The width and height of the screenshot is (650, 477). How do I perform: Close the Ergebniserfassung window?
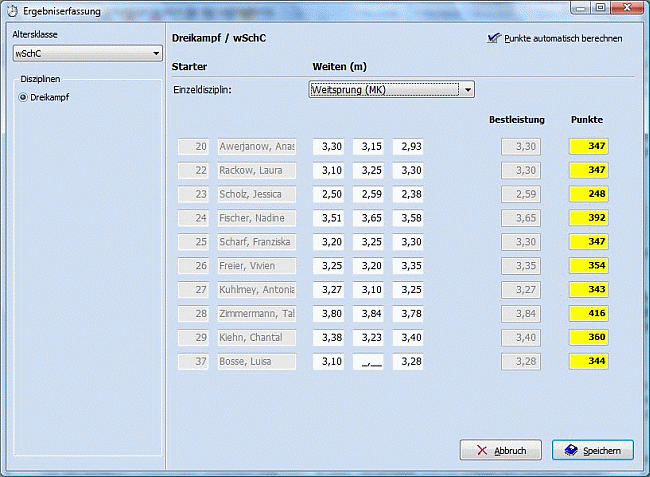coord(627,8)
